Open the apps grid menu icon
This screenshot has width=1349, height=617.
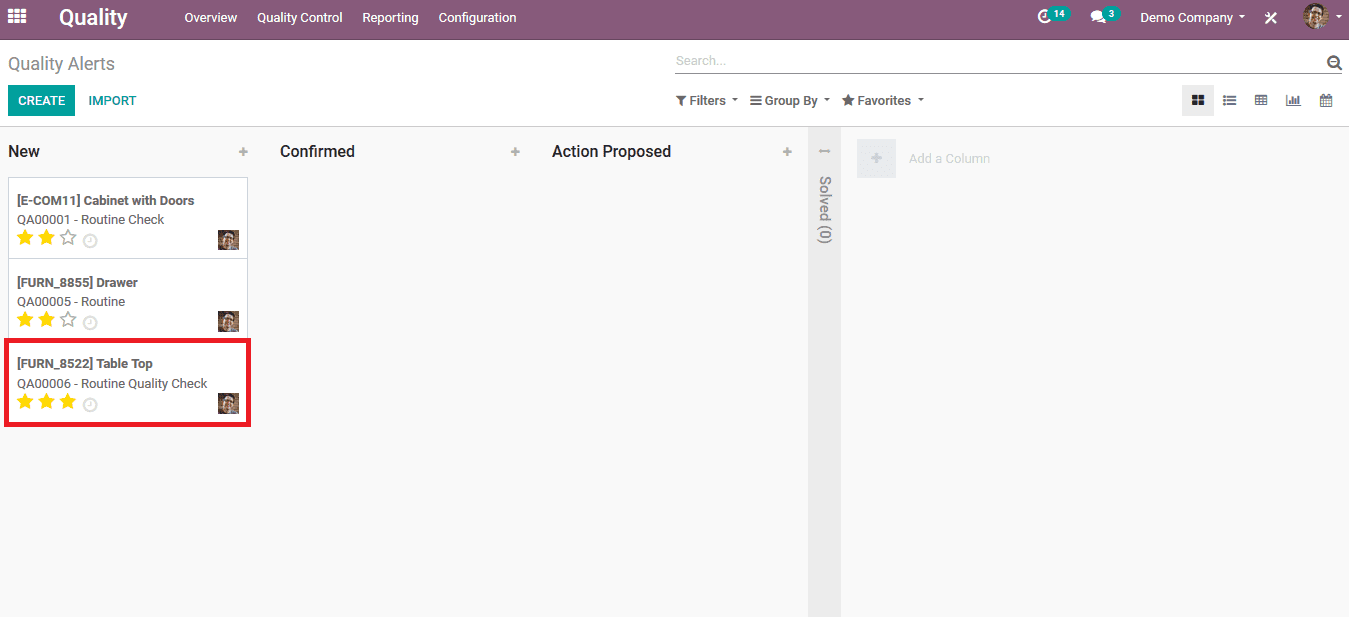click(x=17, y=17)
